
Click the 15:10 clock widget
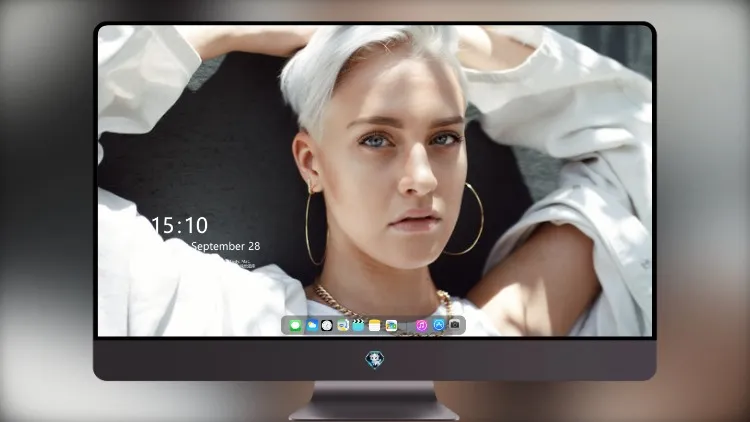(179, 225)
